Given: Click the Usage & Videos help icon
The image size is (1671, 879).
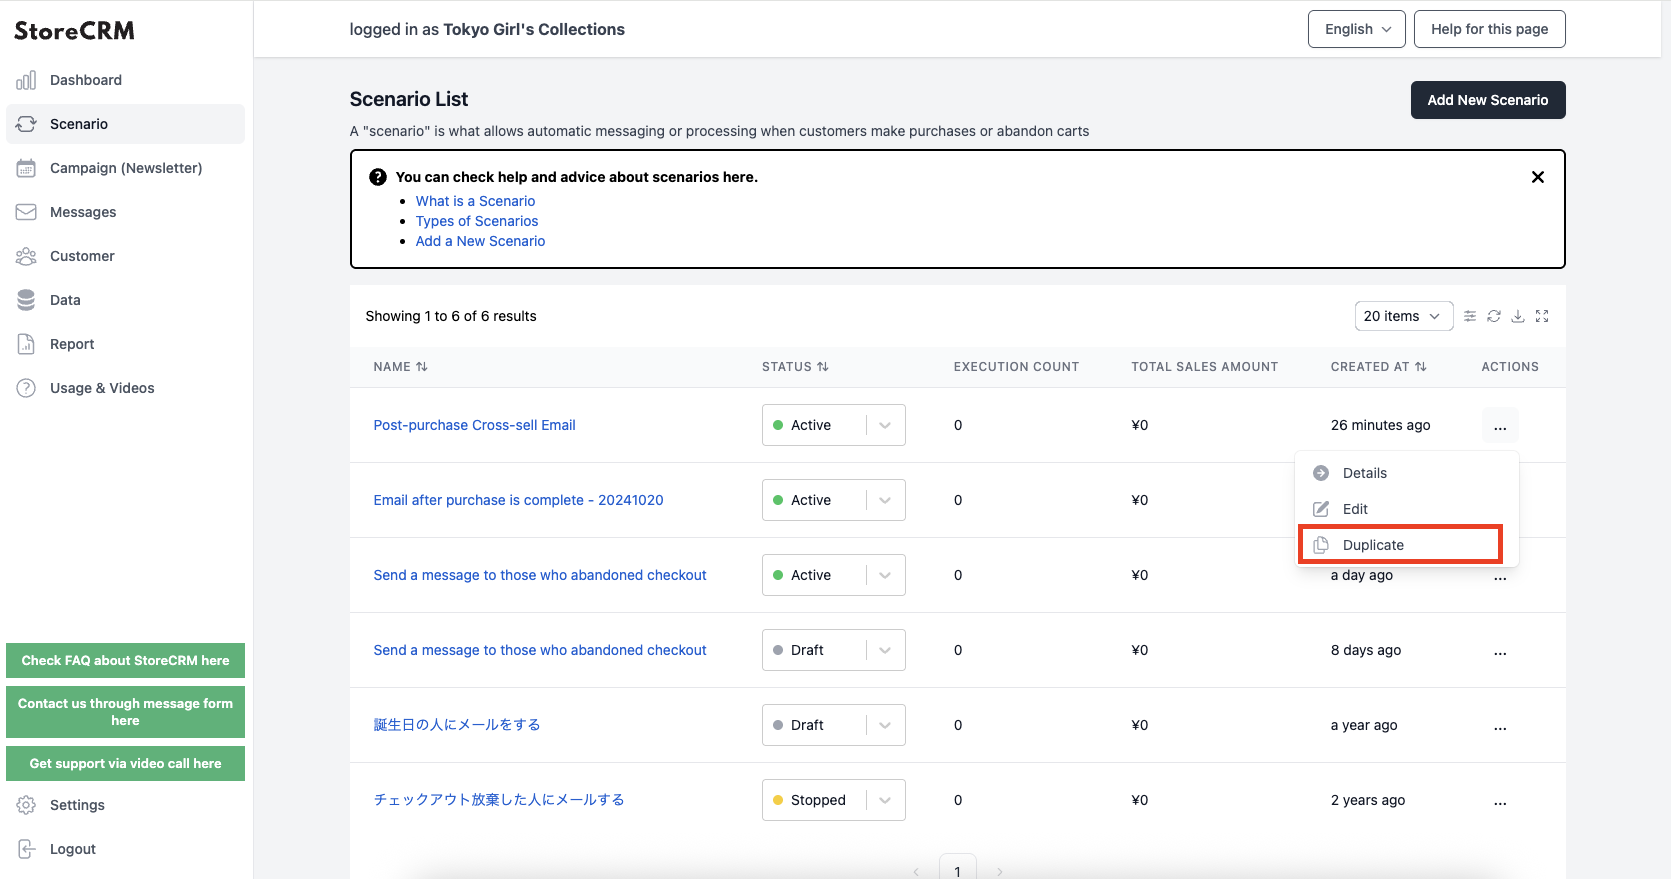Looking at the screenshot, I should click(26, 388).
